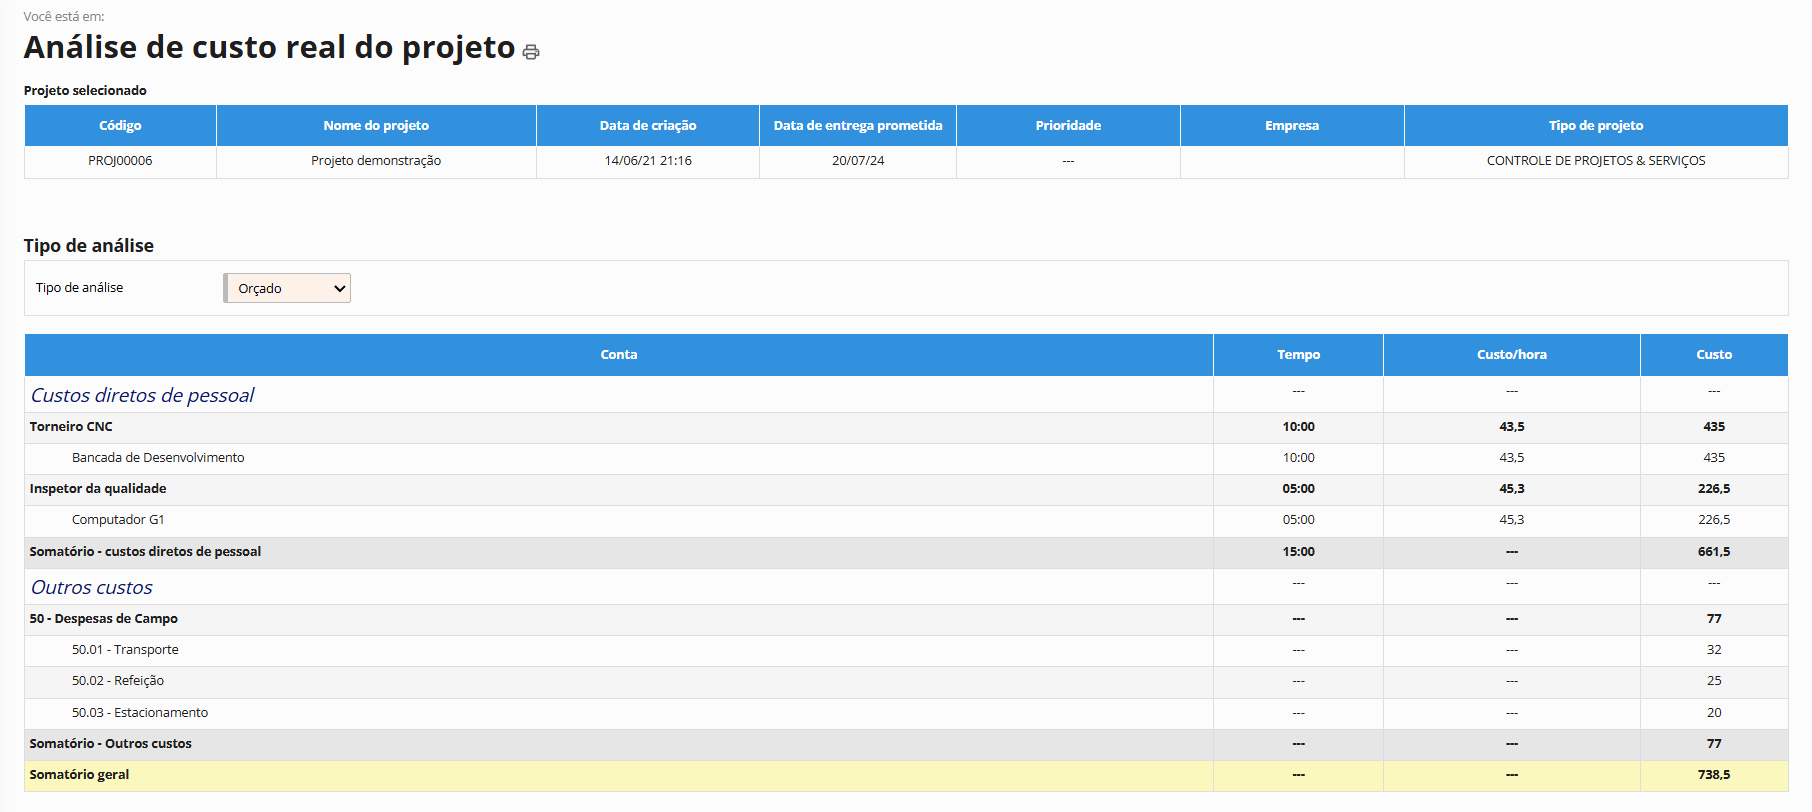Click the Custos diretos de pessoal heading
The image size is (1812, 812).
tap(142, 395)
